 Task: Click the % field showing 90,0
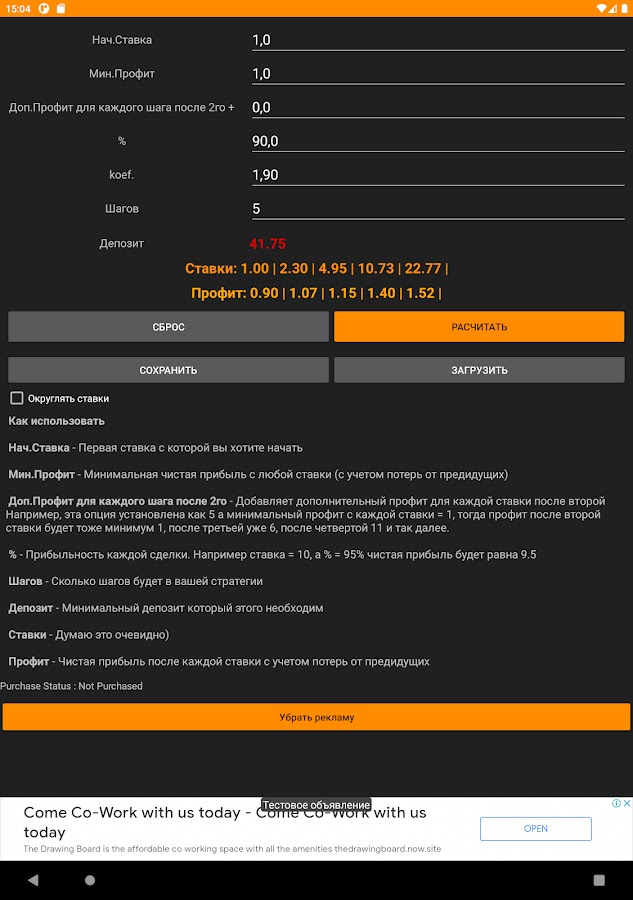[x=437, y=141]
